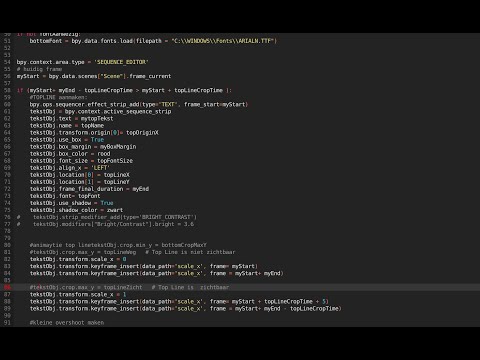This screenshot has height=360, width=480.
Task: Click the use_shadow = True line
Action: (x=71, y=203)
